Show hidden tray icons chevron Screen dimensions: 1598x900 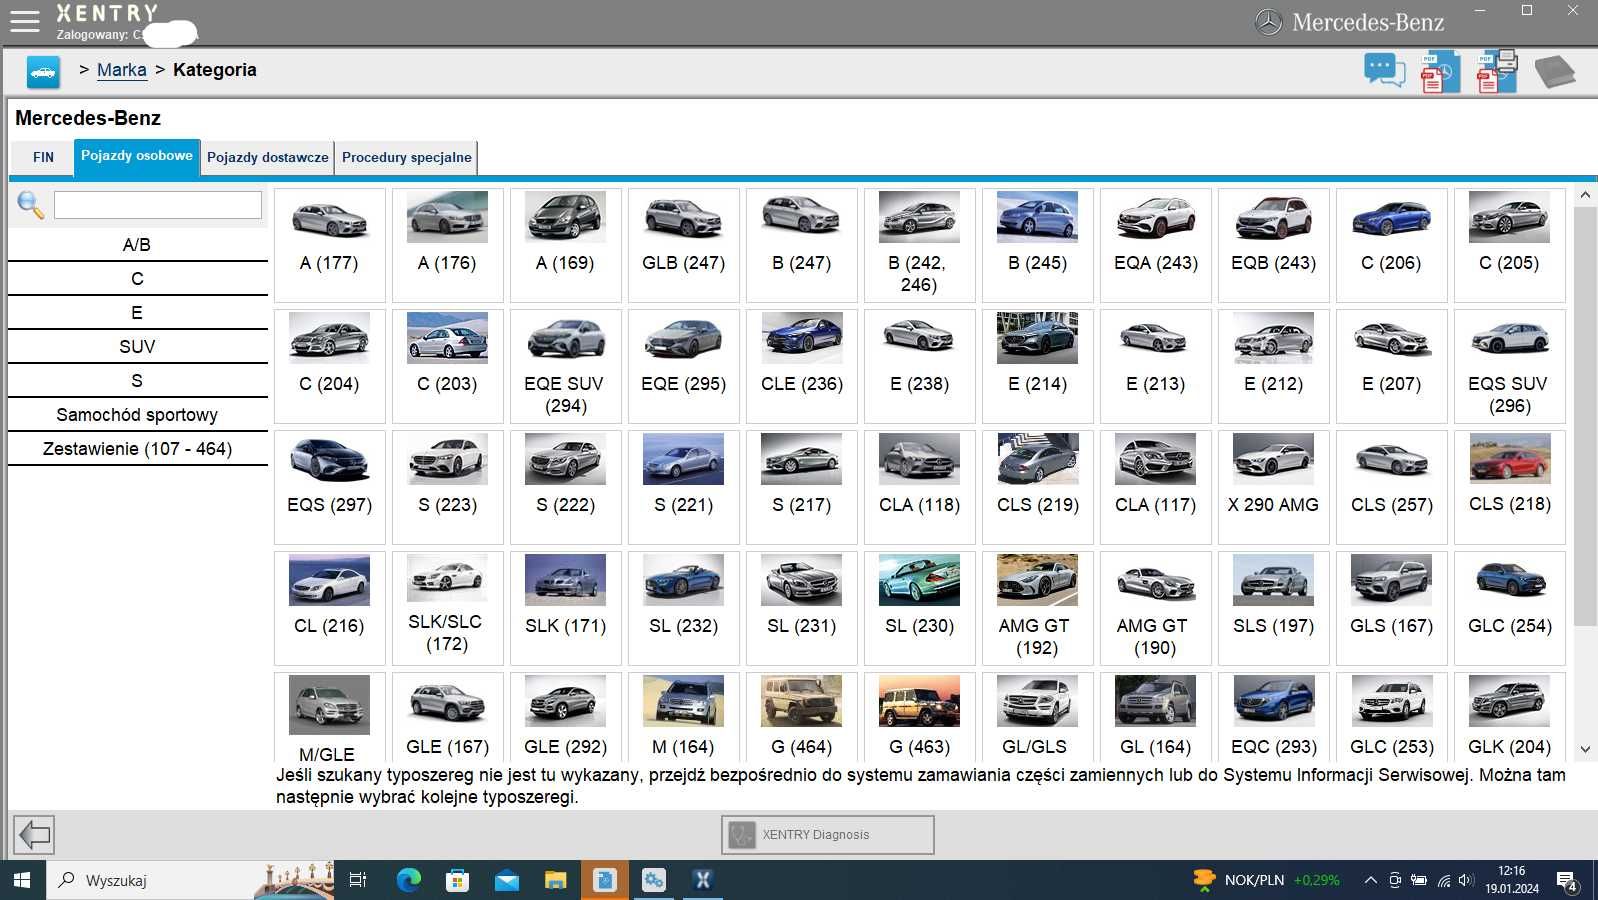[x=1371, y=880]
